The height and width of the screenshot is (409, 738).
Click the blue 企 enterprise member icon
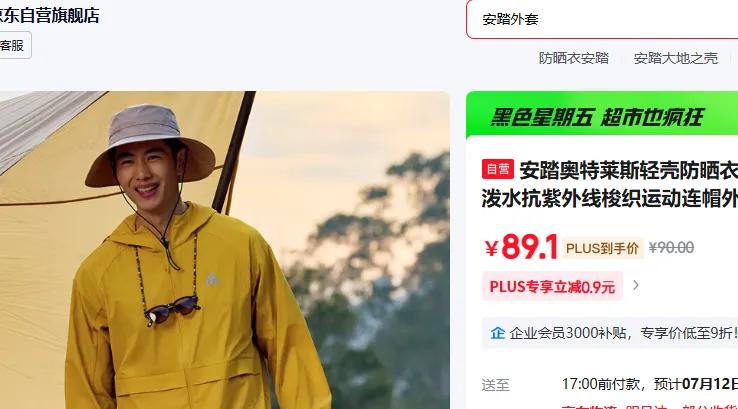pyautogui.click(x=497, y=333)
